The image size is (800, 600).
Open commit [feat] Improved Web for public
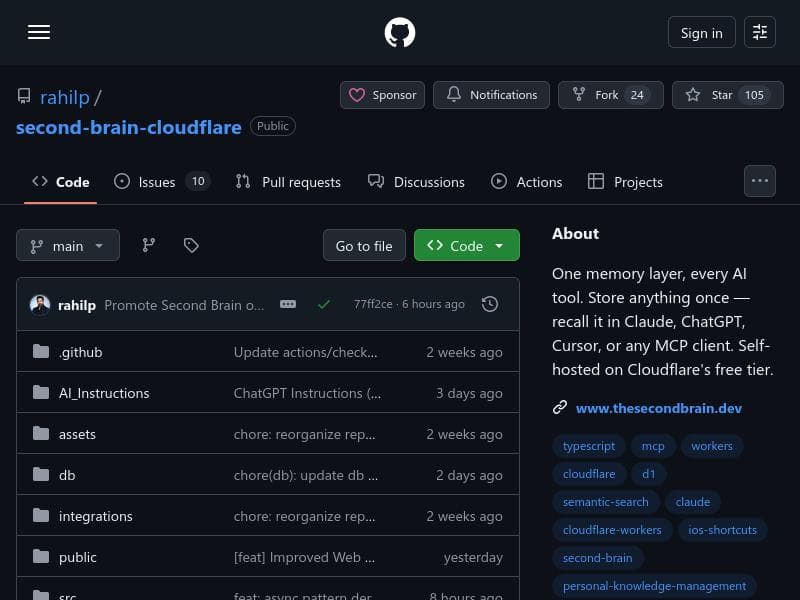point(304,557)
